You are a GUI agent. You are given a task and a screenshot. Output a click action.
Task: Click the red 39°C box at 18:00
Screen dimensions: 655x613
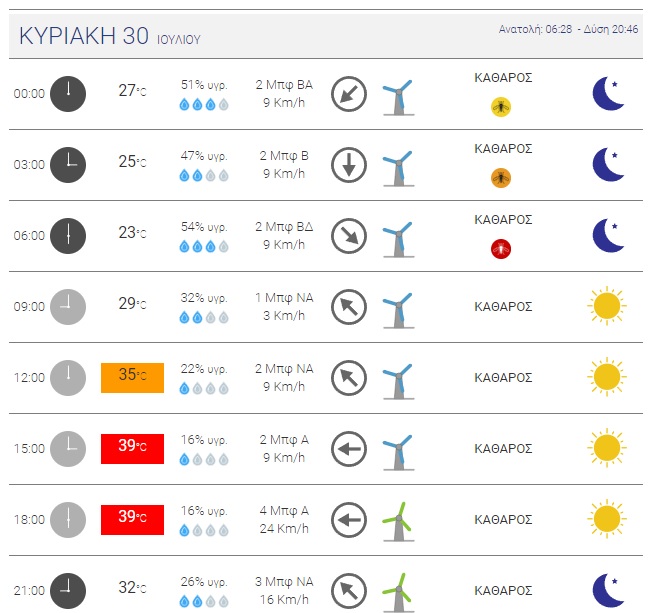(132, 520)
